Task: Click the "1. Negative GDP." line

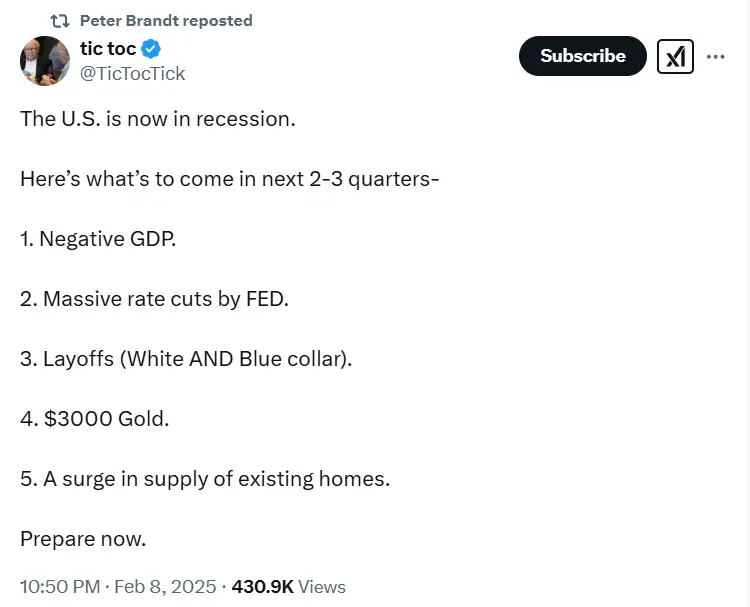Action: pyautogui.click(x=98, y=239)
